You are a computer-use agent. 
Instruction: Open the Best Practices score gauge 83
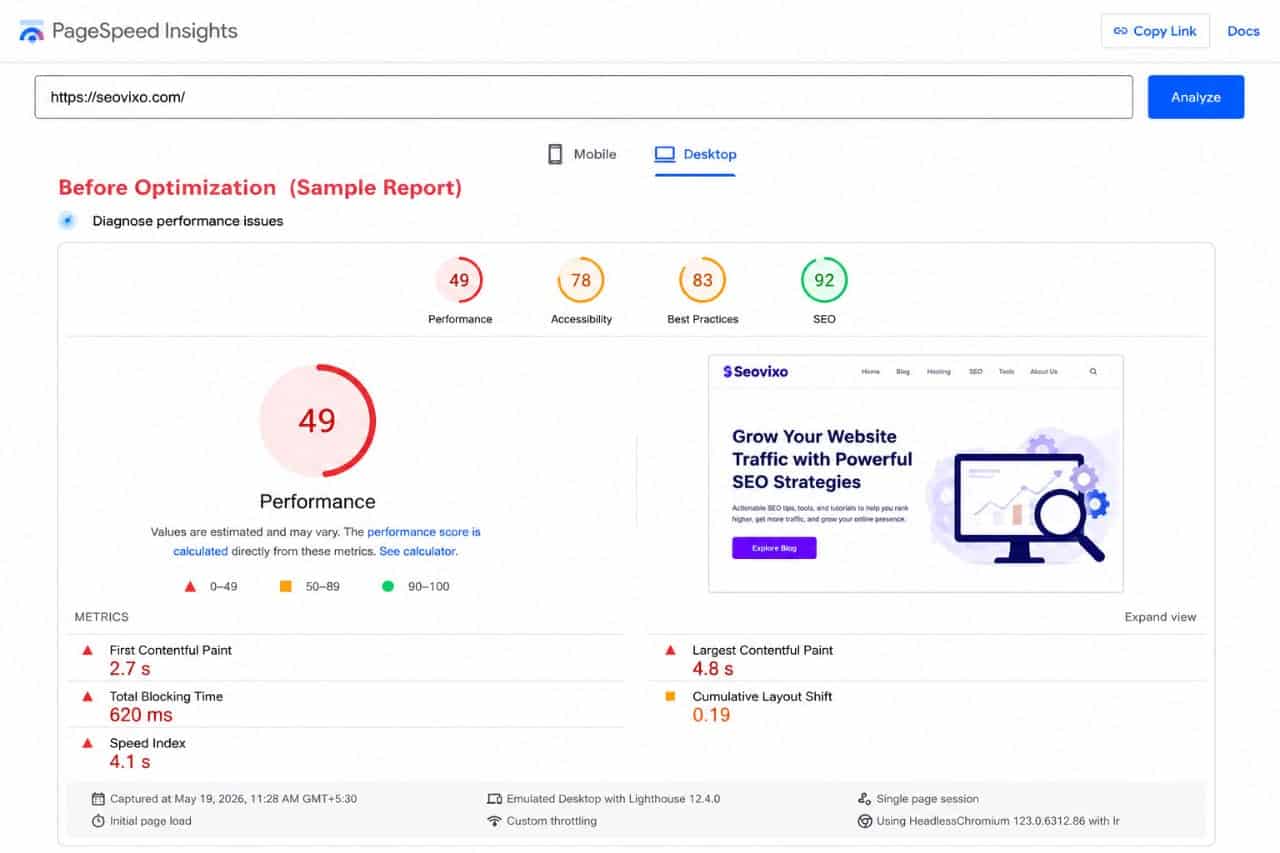tap(702, 281)
